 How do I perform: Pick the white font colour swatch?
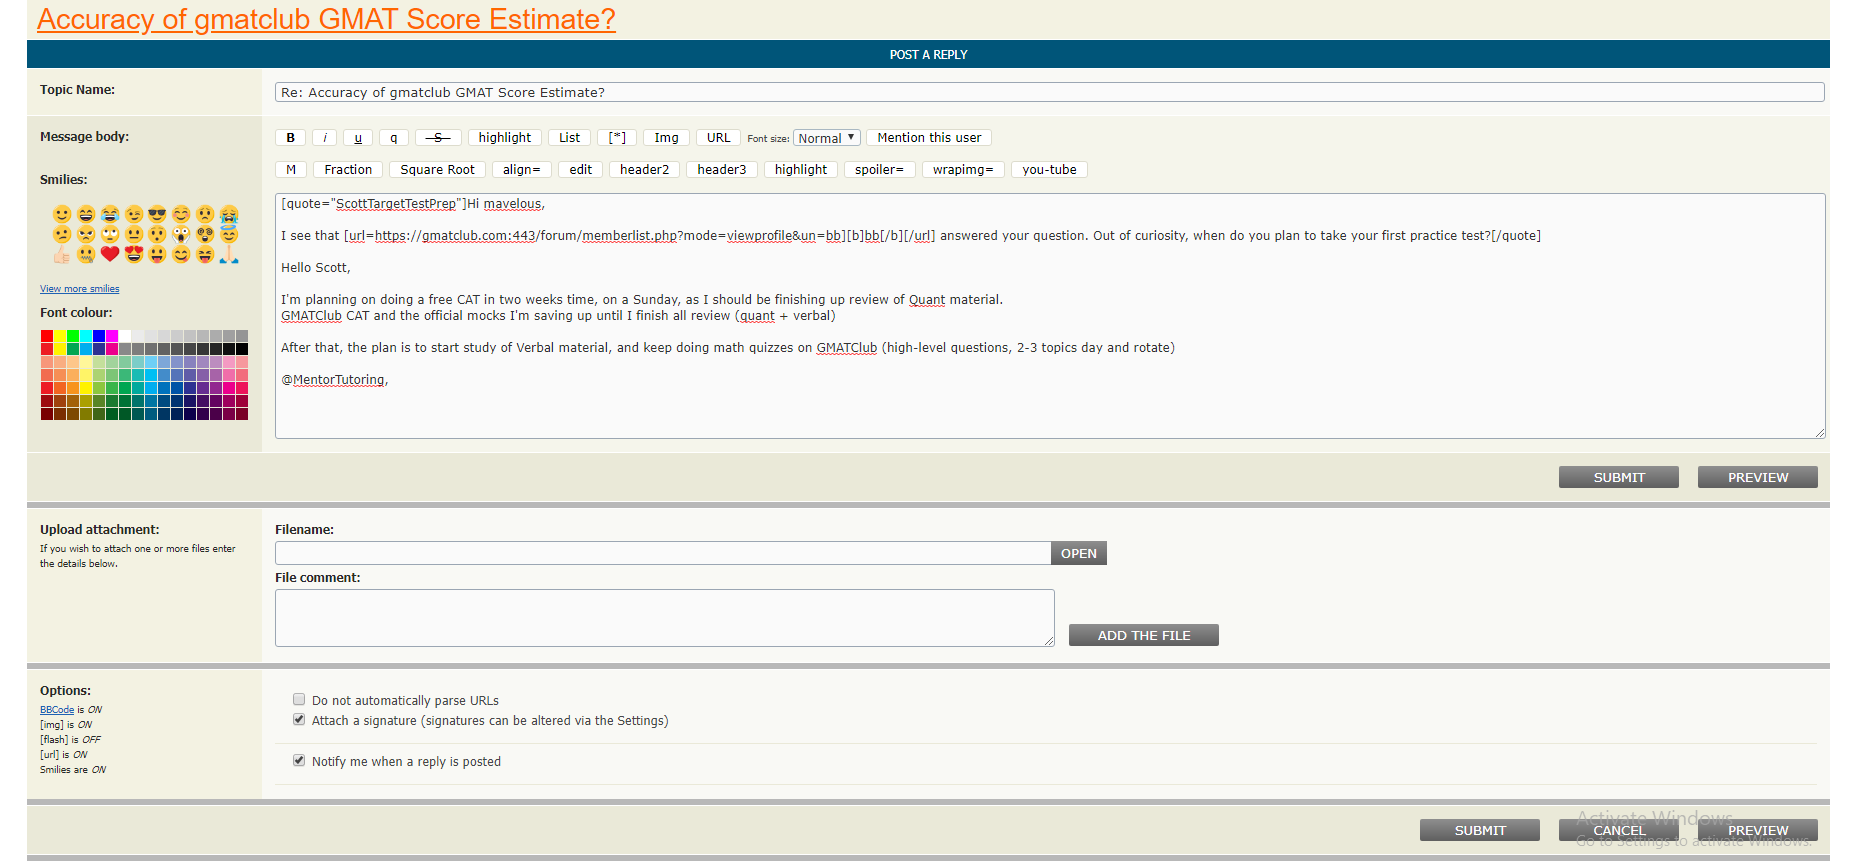125,336
